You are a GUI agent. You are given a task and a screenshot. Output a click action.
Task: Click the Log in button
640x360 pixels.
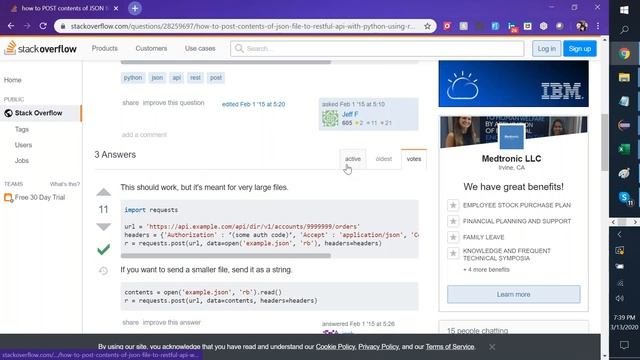[x=546, y=49]
